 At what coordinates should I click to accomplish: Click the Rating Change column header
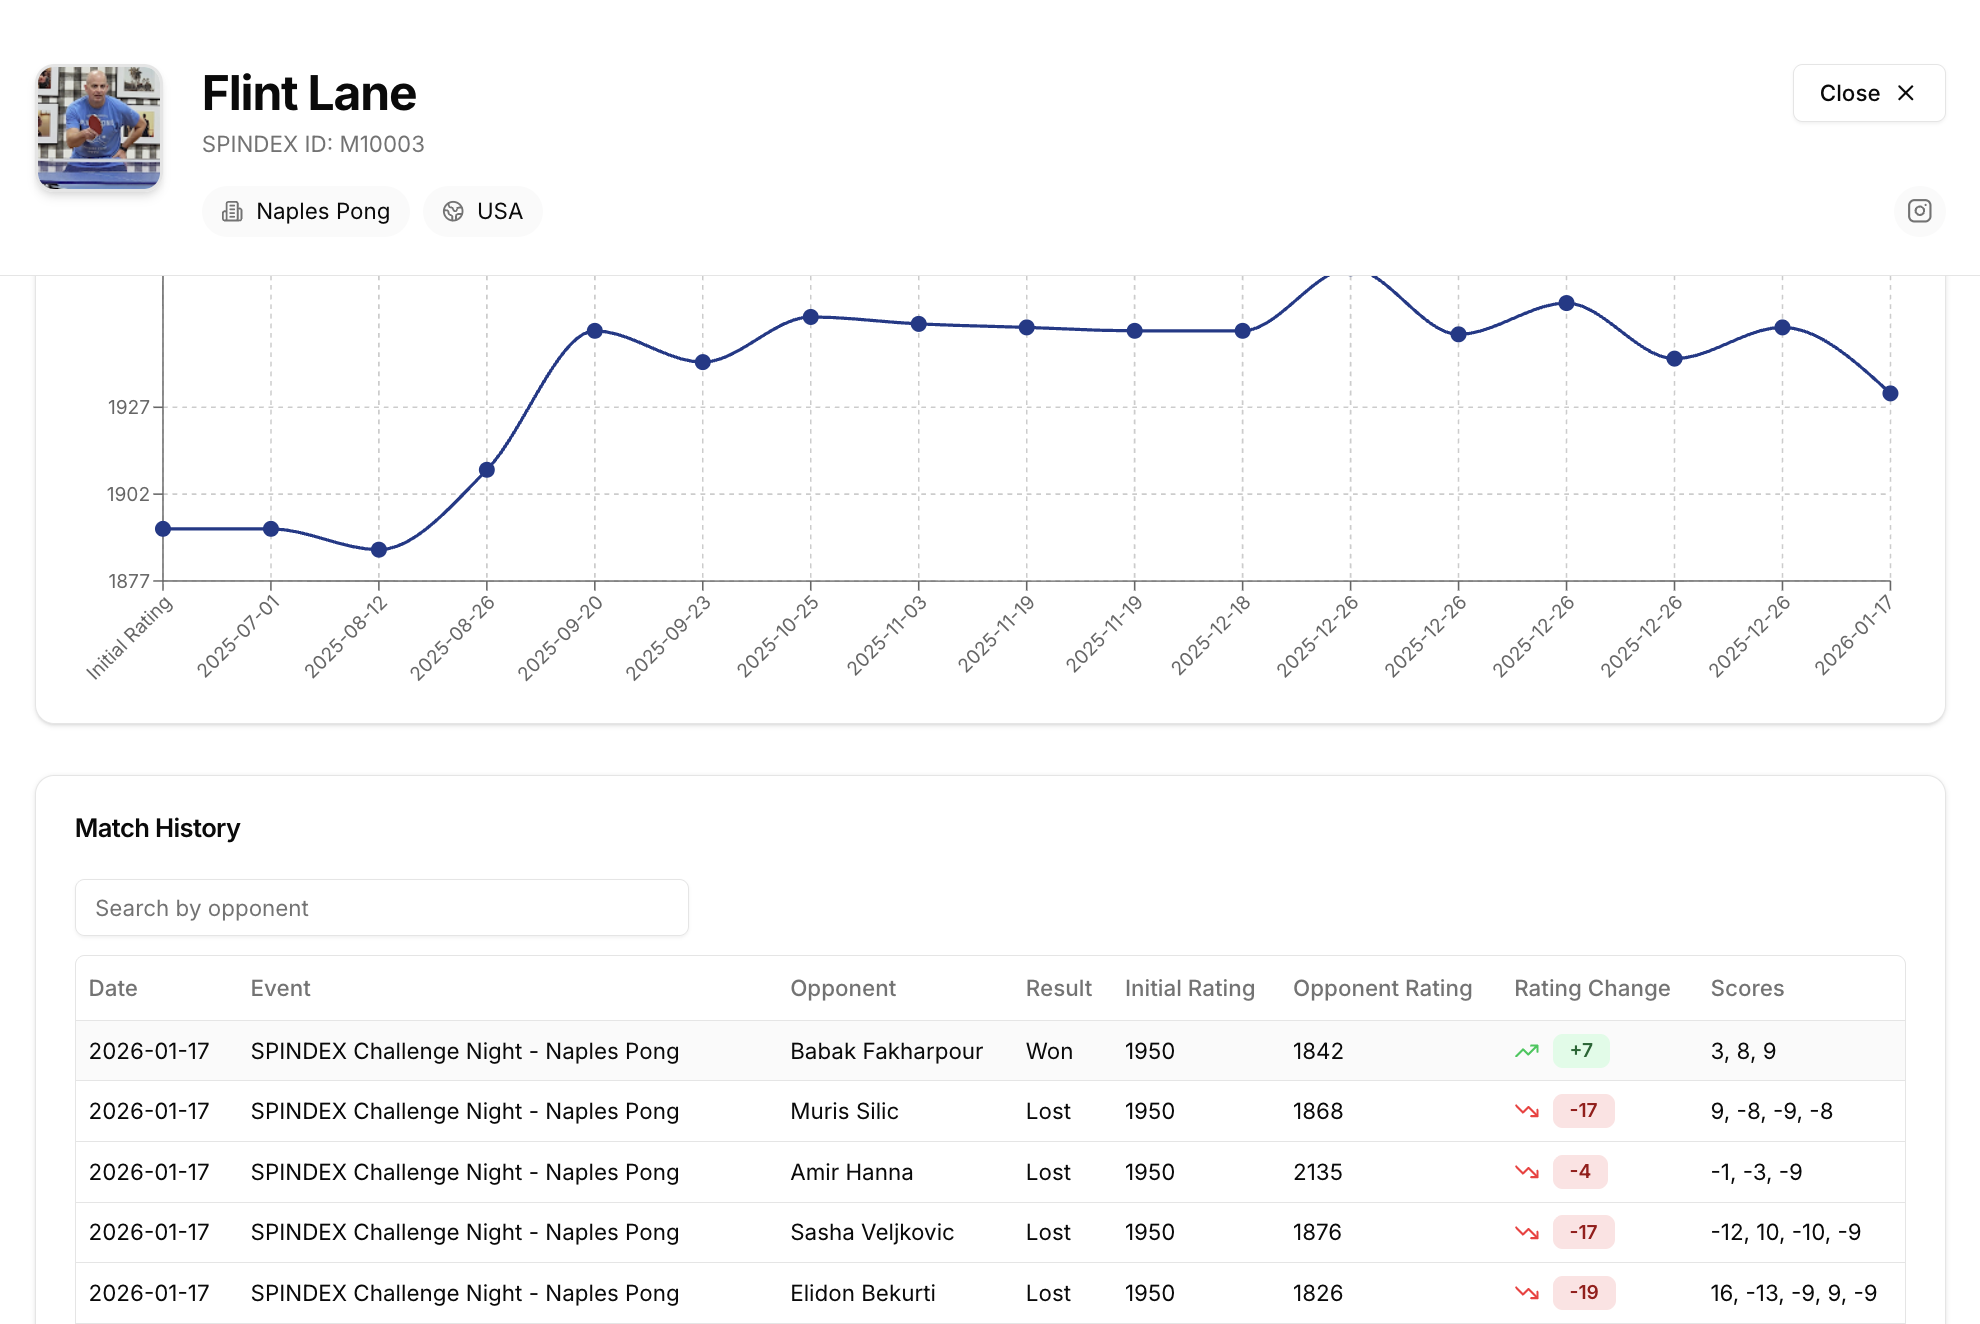pyautogui.click(x=1591, y=988)
